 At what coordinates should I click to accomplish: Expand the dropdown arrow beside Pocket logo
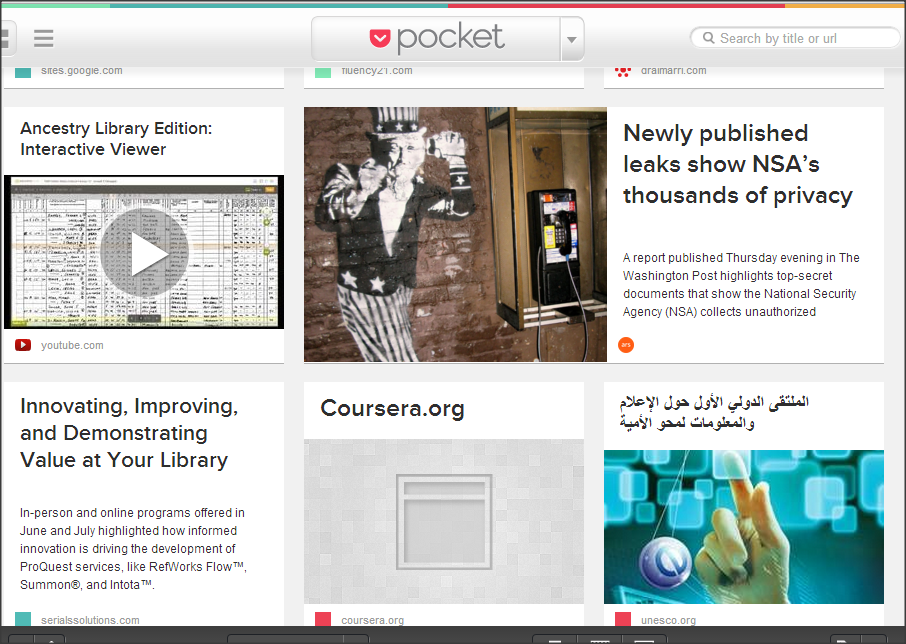572,39
